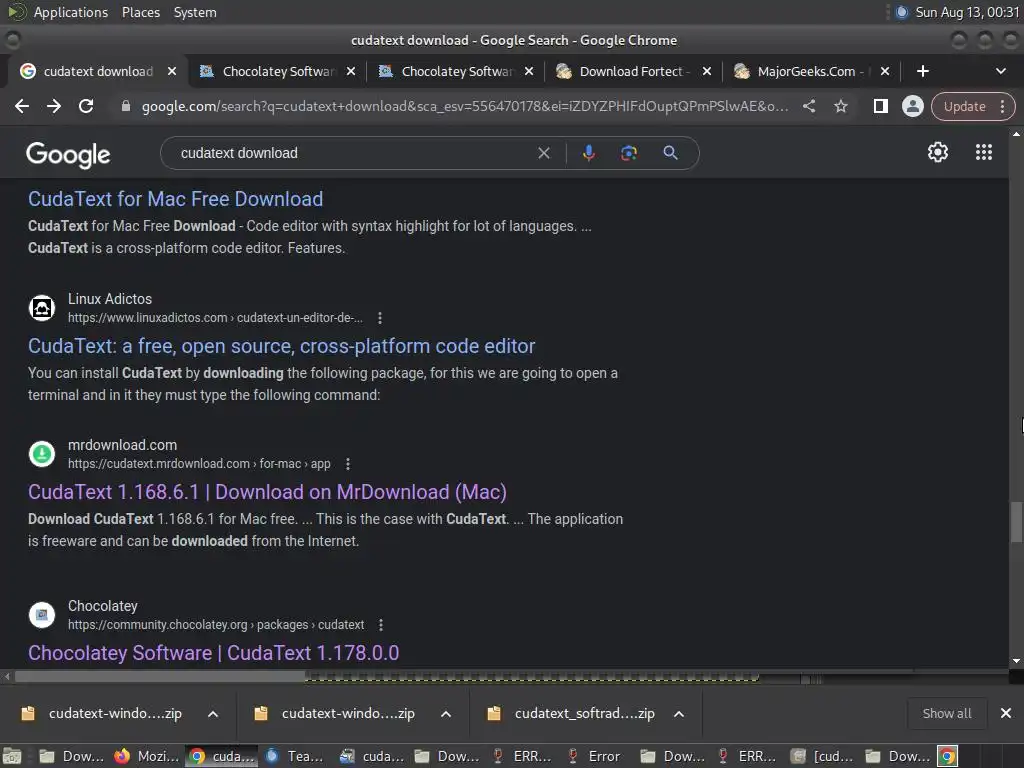This screenshot has width=1024, height=768.
Task: Open more options for mrdownload.com result
Action: pyautogui.click(x=347, y=464)
